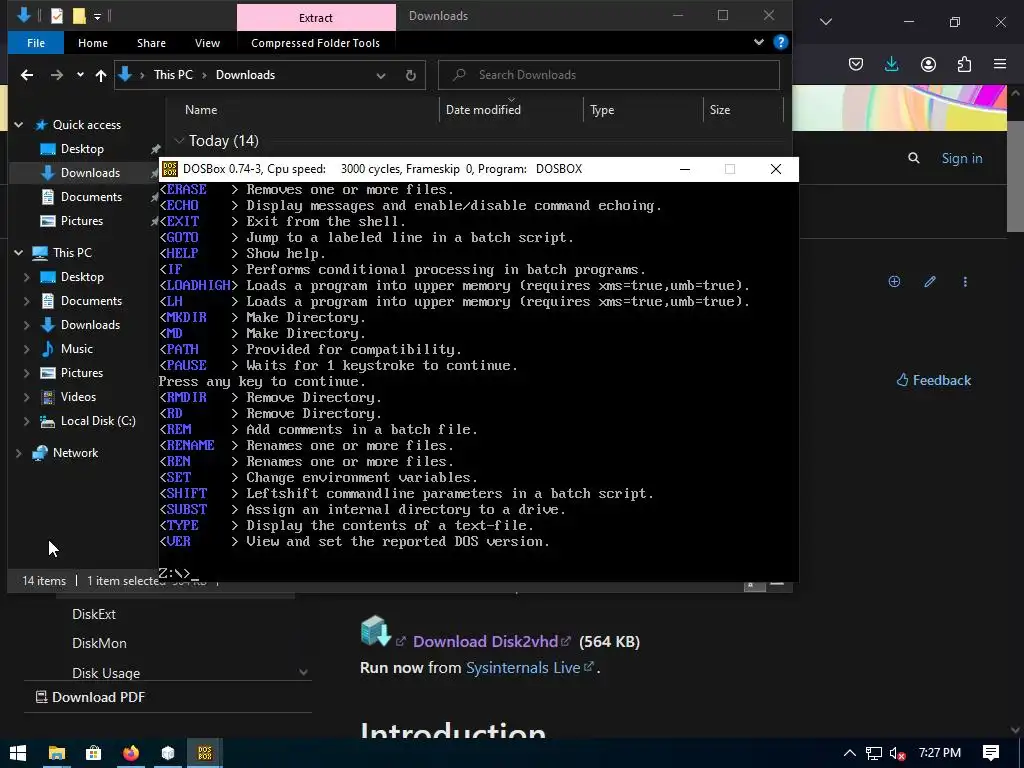1024x768 pixels.
Task: Sort files by Size column
Action: coord(720,110)
